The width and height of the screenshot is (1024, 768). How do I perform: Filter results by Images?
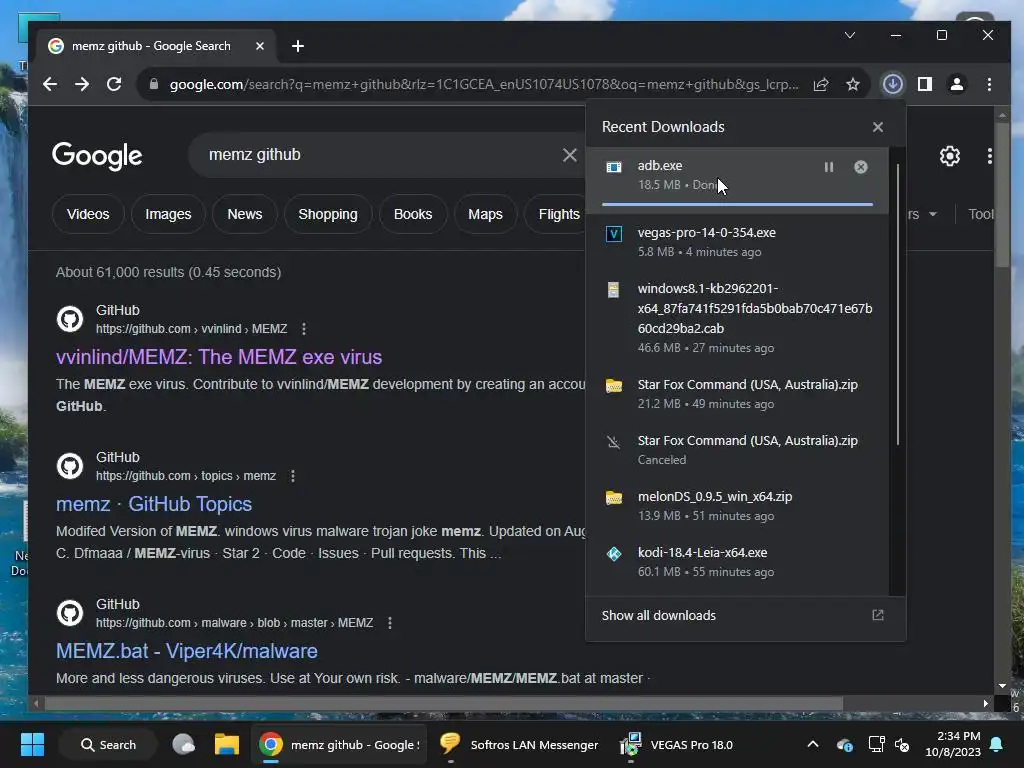pyautogui.click(x=168, y=214)
